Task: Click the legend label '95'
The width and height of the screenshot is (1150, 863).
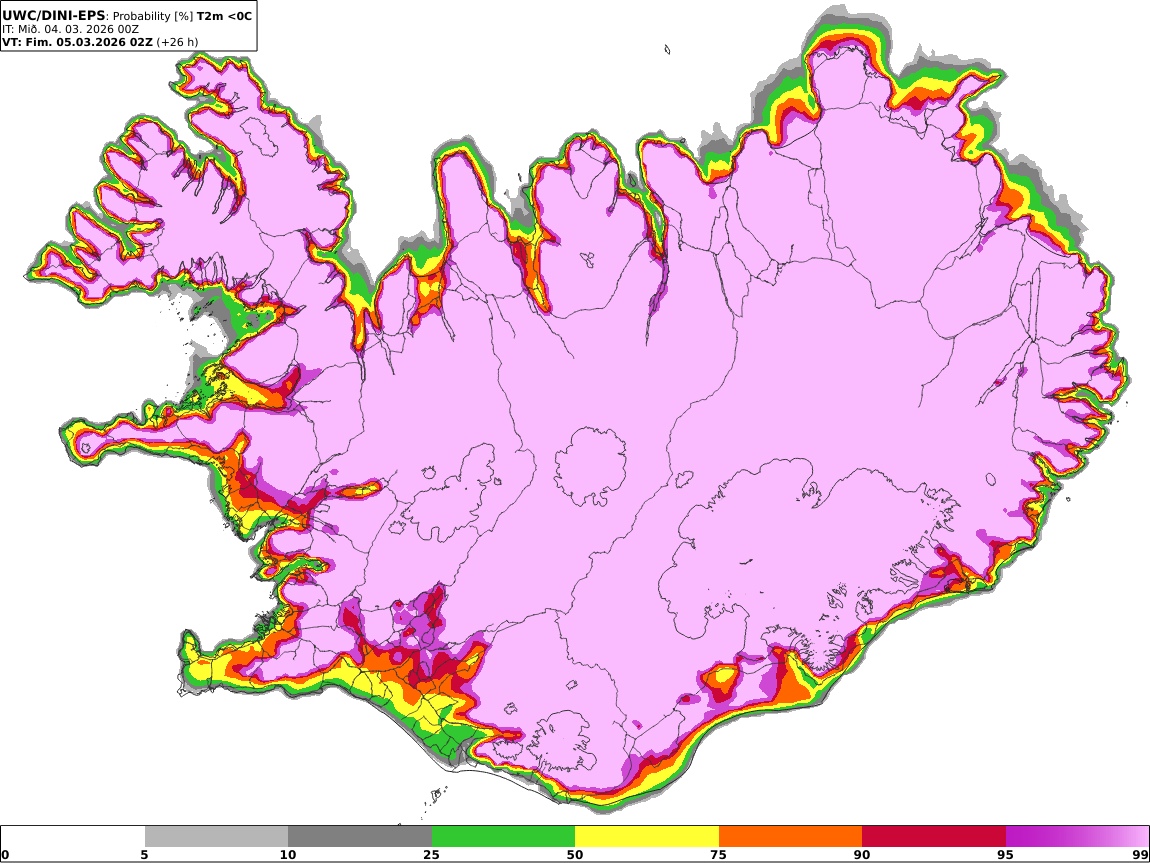Action: 1006,855
